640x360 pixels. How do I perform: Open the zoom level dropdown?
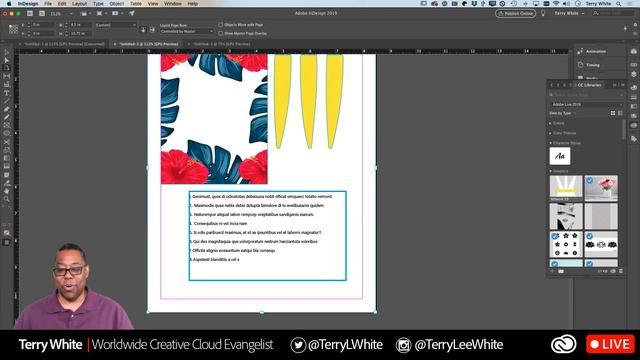[x=71, y=13]
